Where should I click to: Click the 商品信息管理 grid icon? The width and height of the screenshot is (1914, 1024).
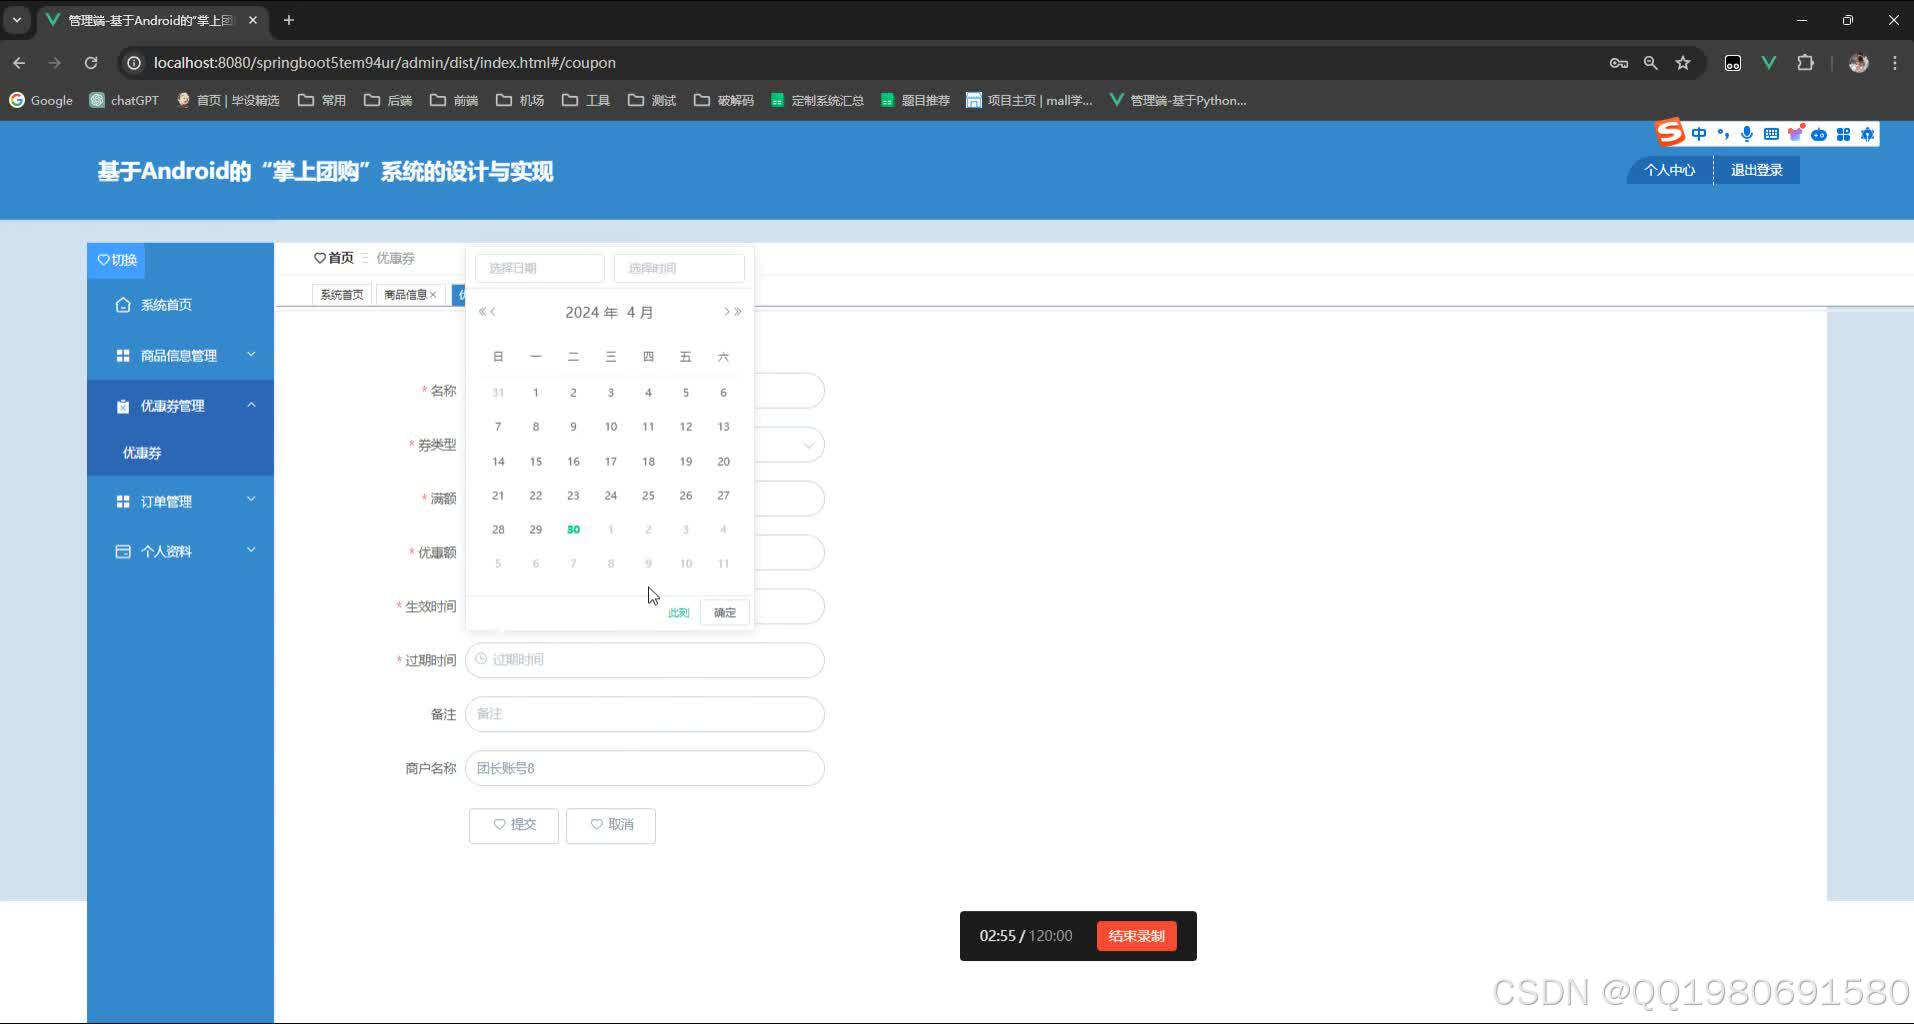coord(123,356)
